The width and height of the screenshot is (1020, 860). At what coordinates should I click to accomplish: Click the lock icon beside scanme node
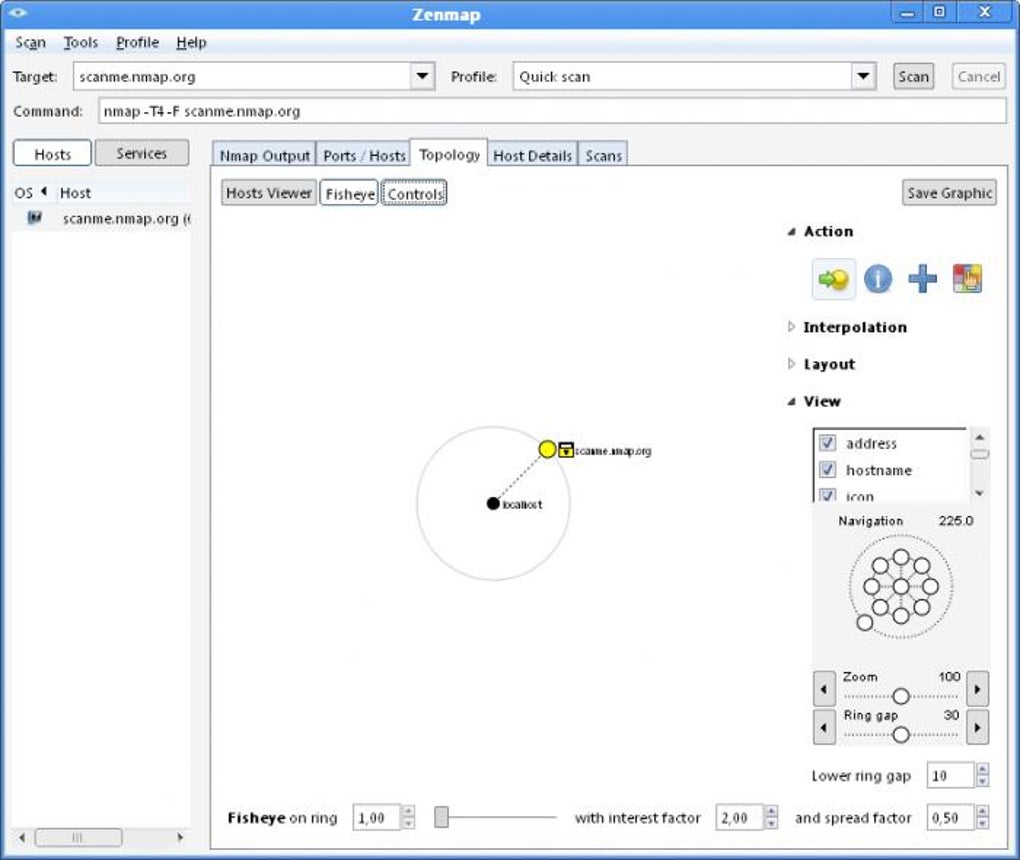[566, 450]
